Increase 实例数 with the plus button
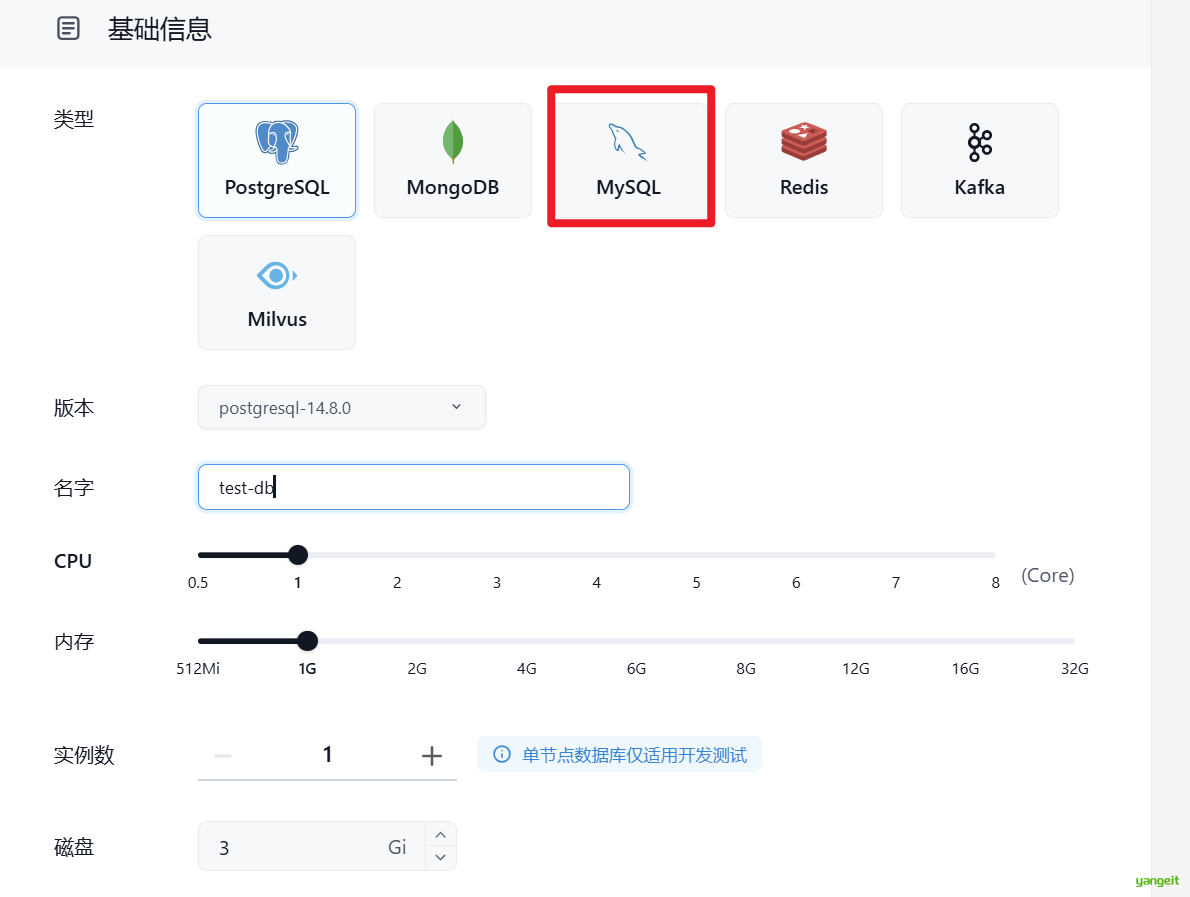 coord(432,756)
